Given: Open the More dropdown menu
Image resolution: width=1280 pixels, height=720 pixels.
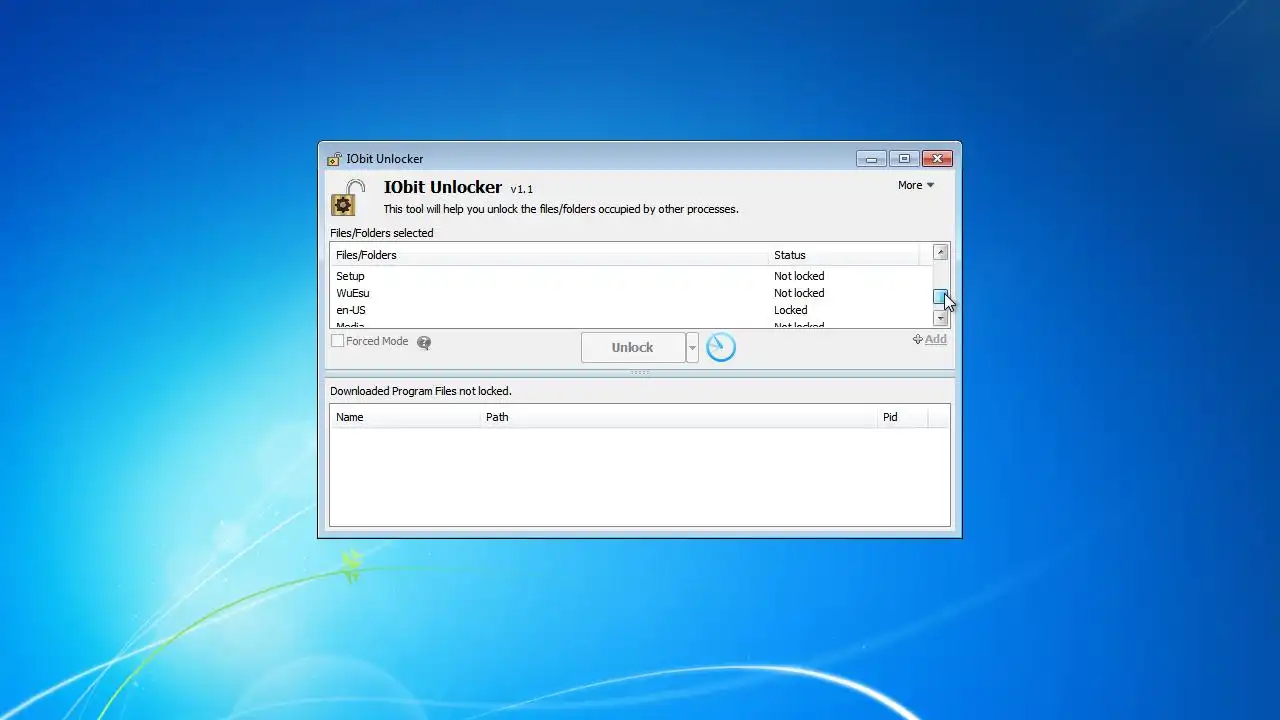Looking at the screenshot, I should click(916, 185).
